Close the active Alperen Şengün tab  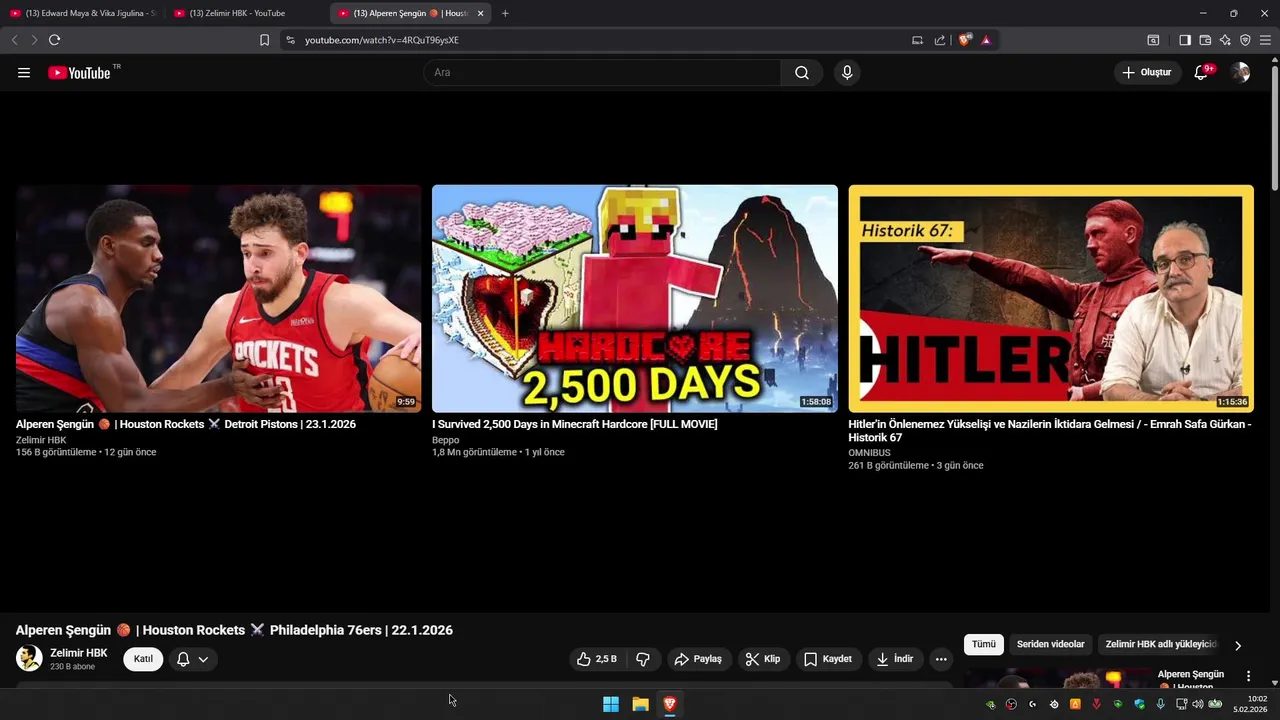click(481, 13)
